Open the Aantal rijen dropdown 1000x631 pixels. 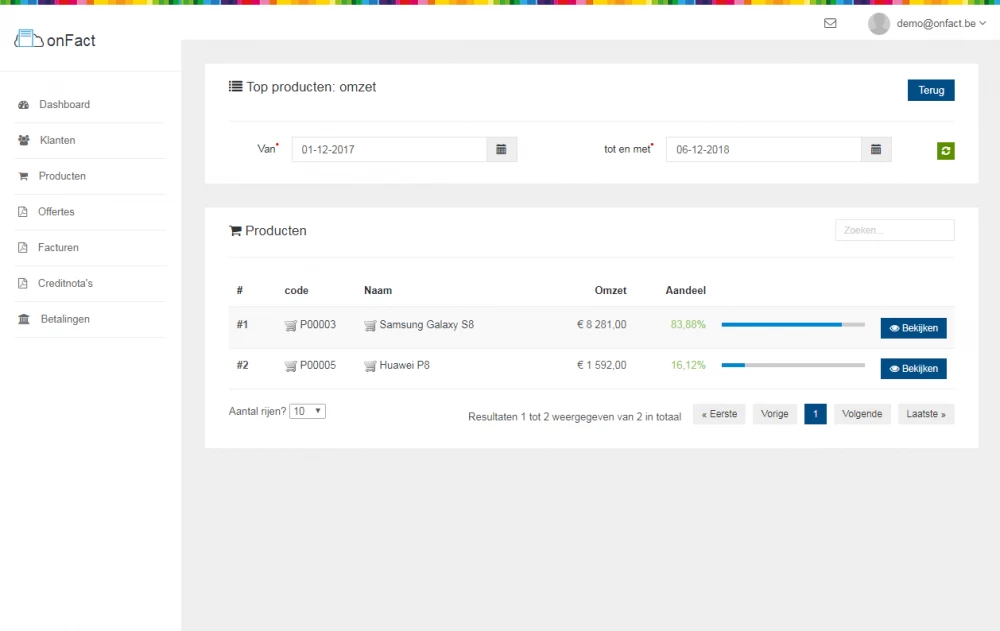coord(307,411)
